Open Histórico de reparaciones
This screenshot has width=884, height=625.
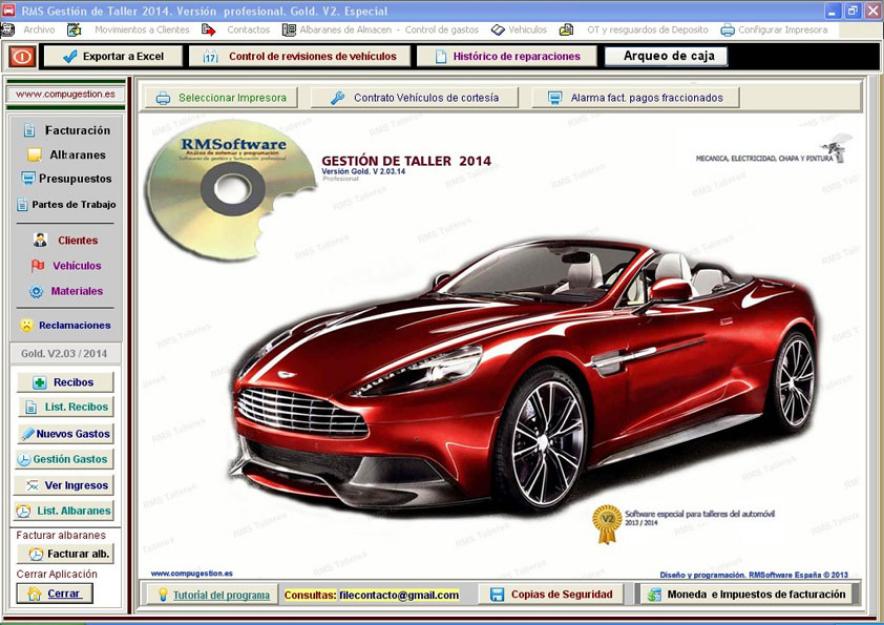[x=507, y=56]
